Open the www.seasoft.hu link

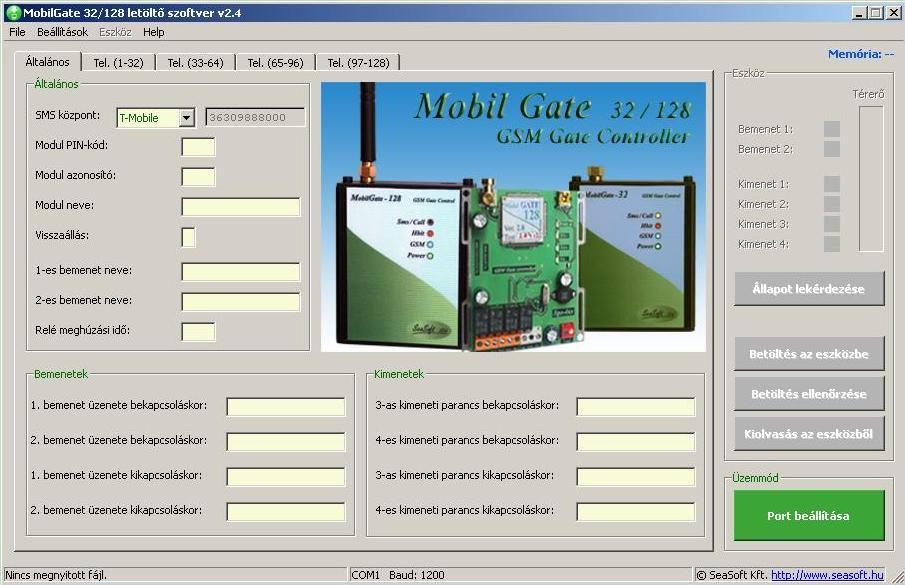click(x=827, y=575)
